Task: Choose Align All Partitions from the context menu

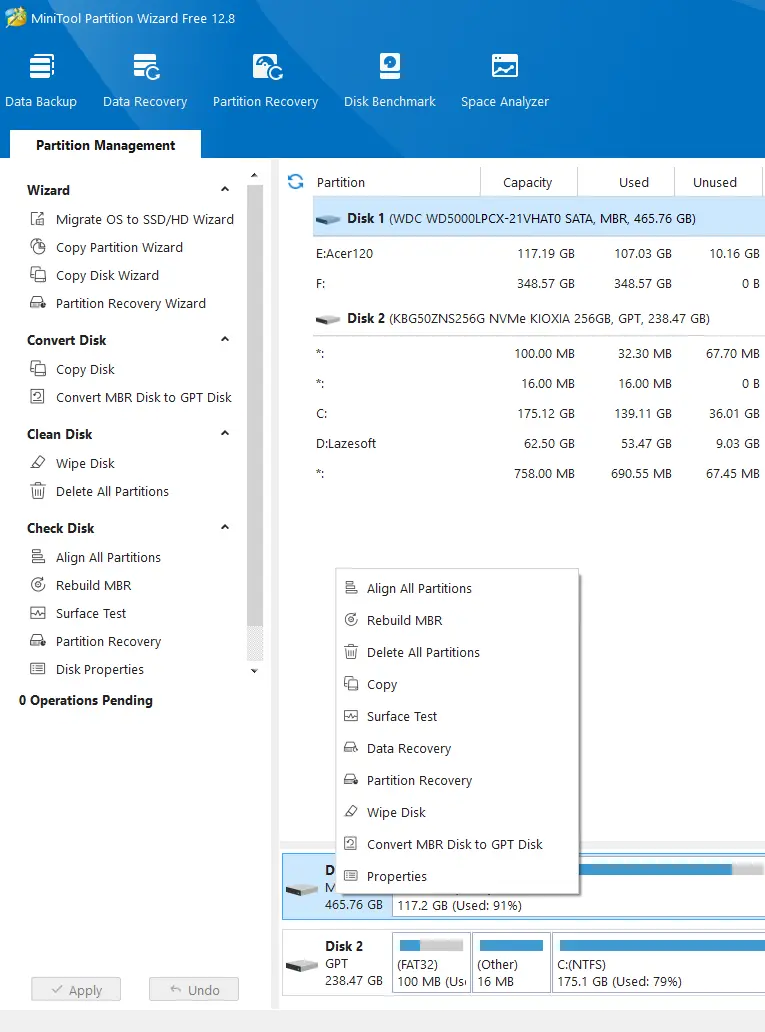Action: 458,588
